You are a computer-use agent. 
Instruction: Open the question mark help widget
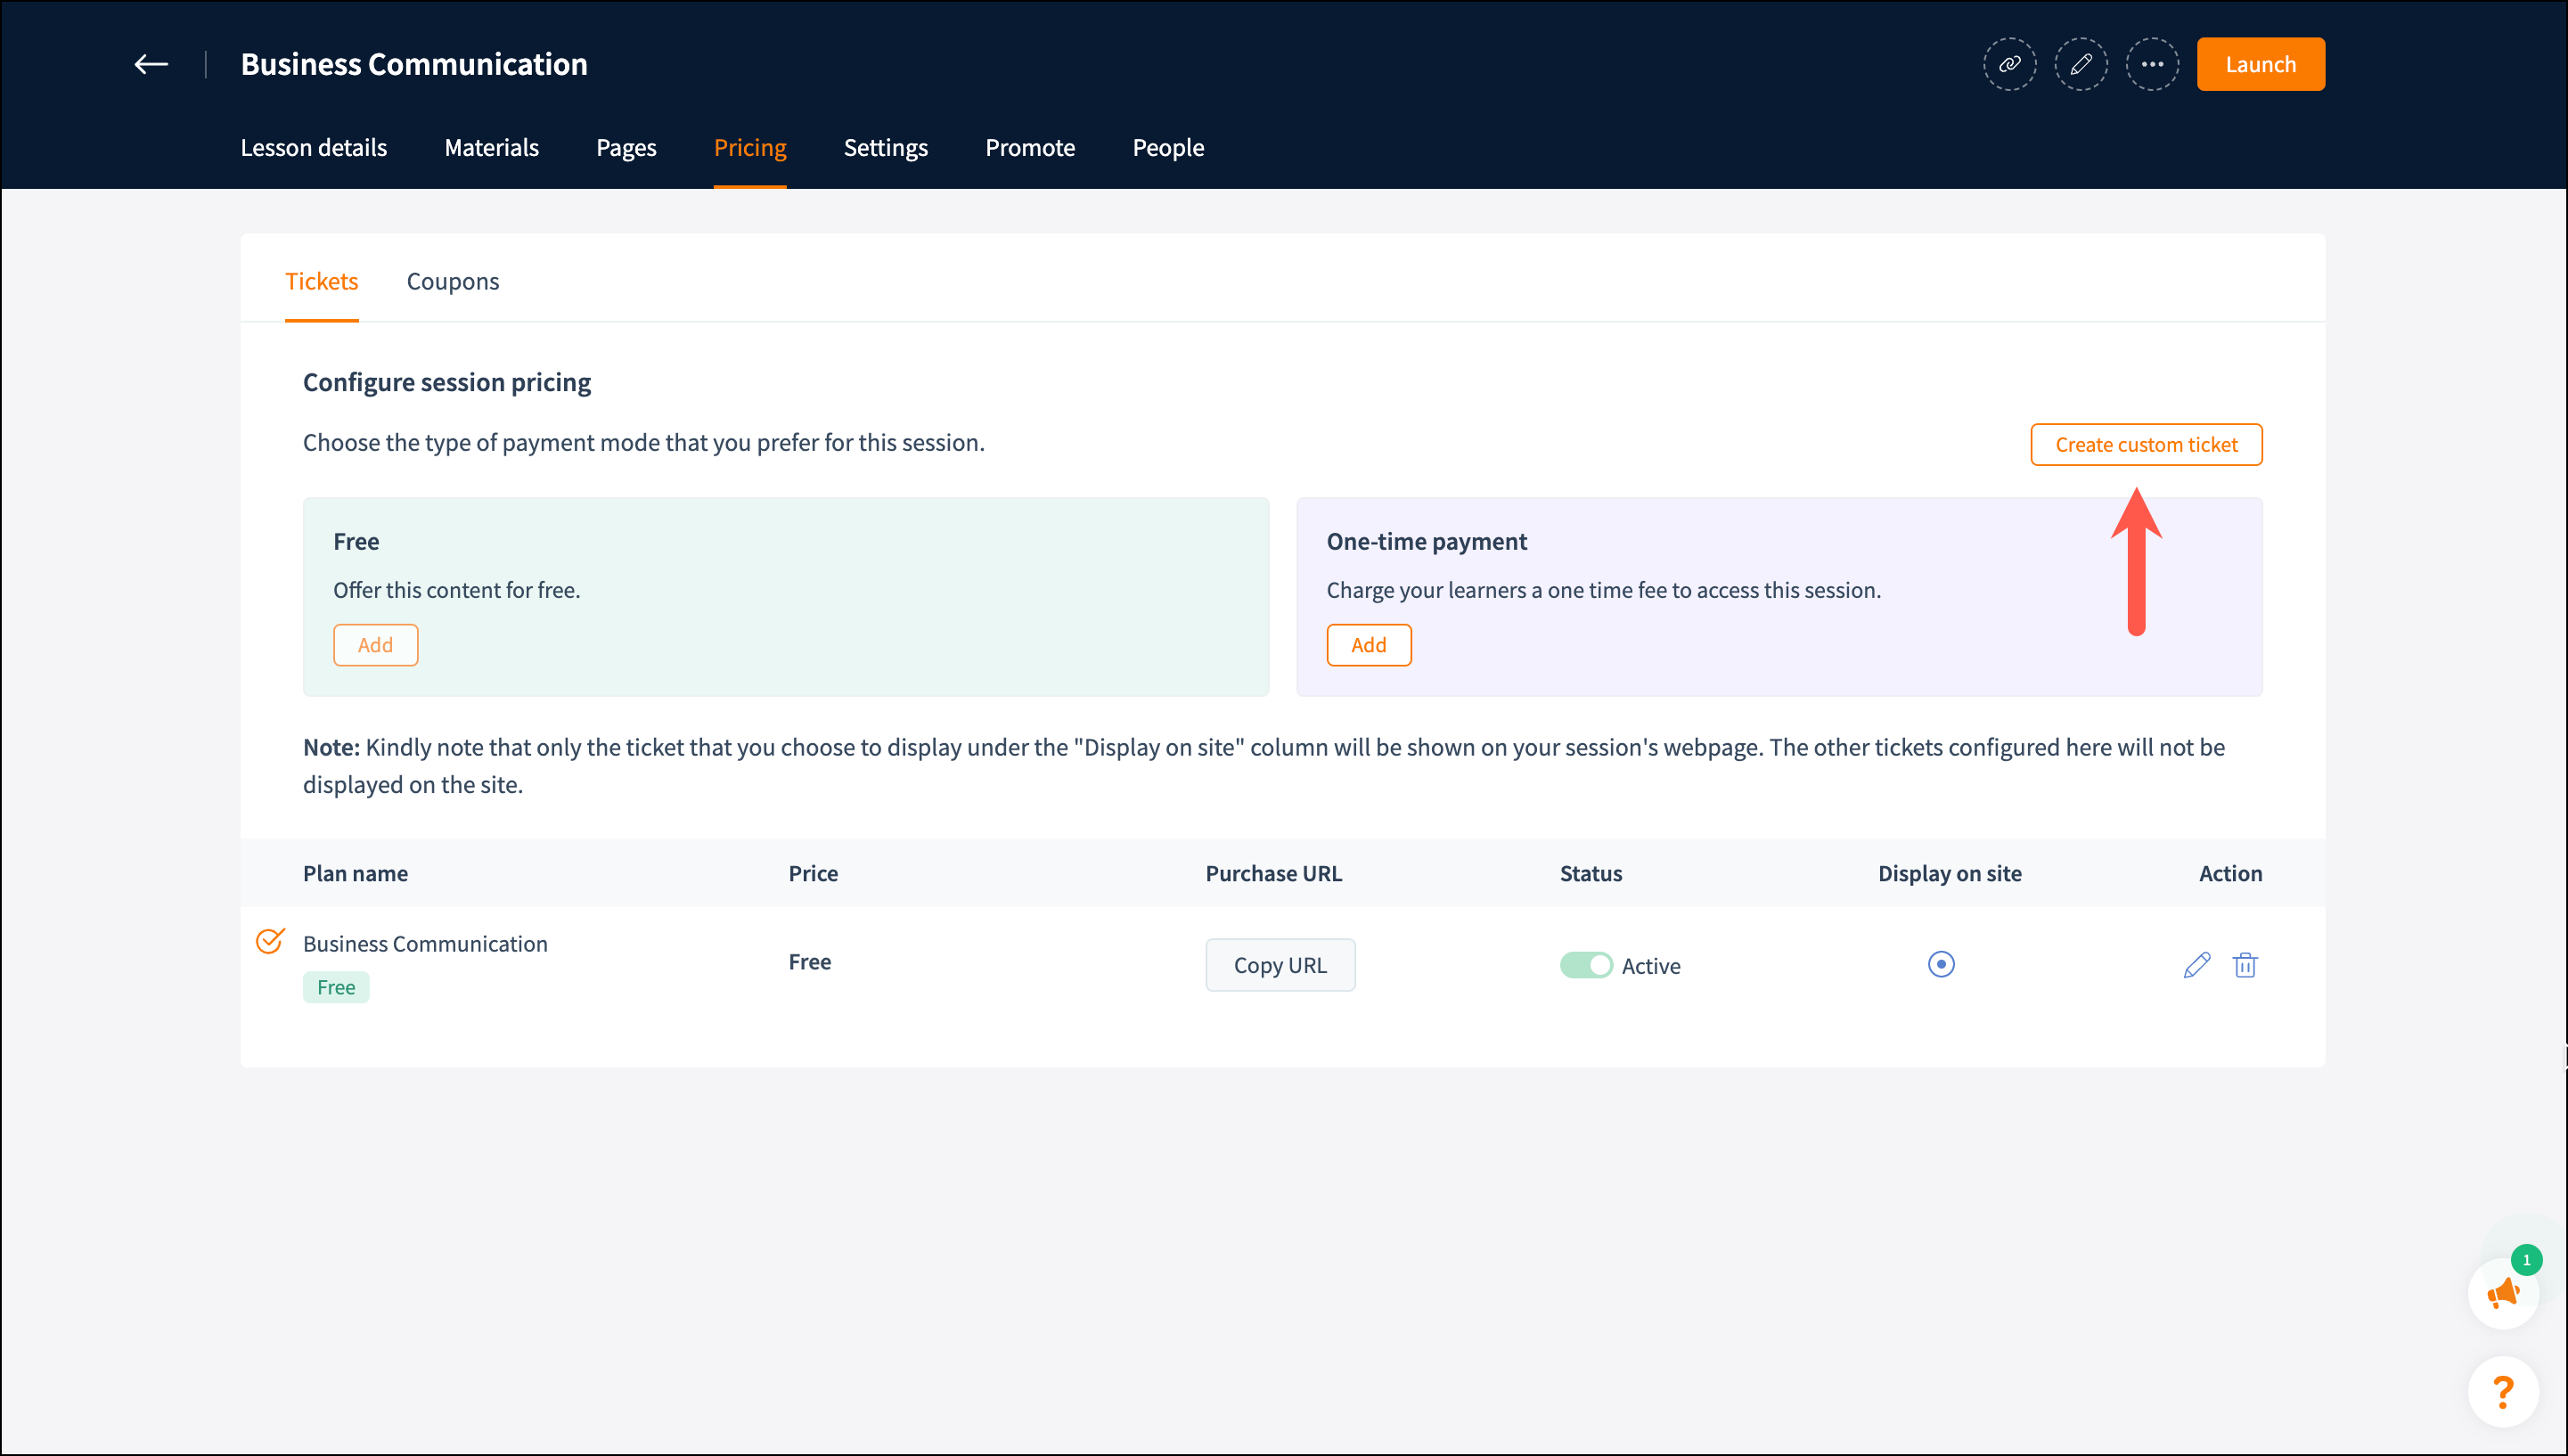tap(2503, 1391)
